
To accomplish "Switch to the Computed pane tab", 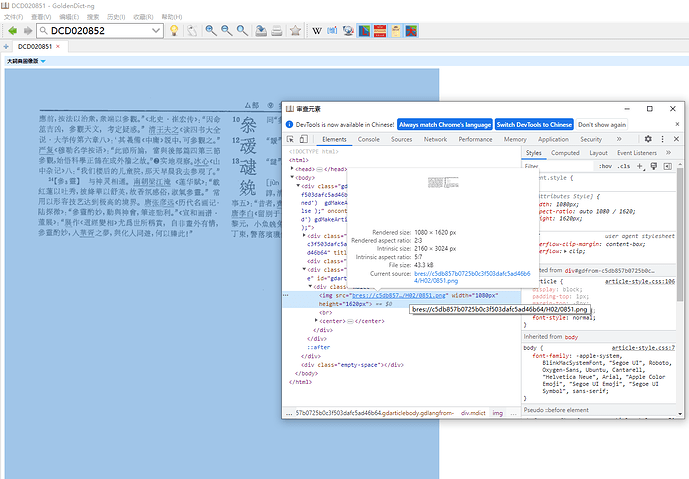I will pos(565,153).
